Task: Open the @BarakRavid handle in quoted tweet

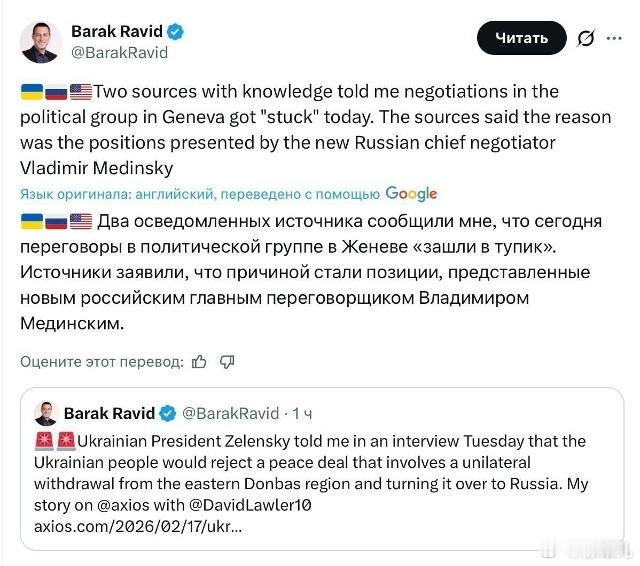Action: click(x=231, y=413)
